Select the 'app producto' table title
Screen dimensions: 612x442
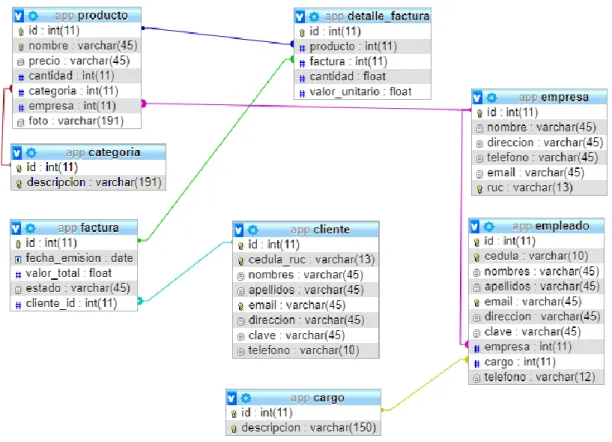[91, 16]
